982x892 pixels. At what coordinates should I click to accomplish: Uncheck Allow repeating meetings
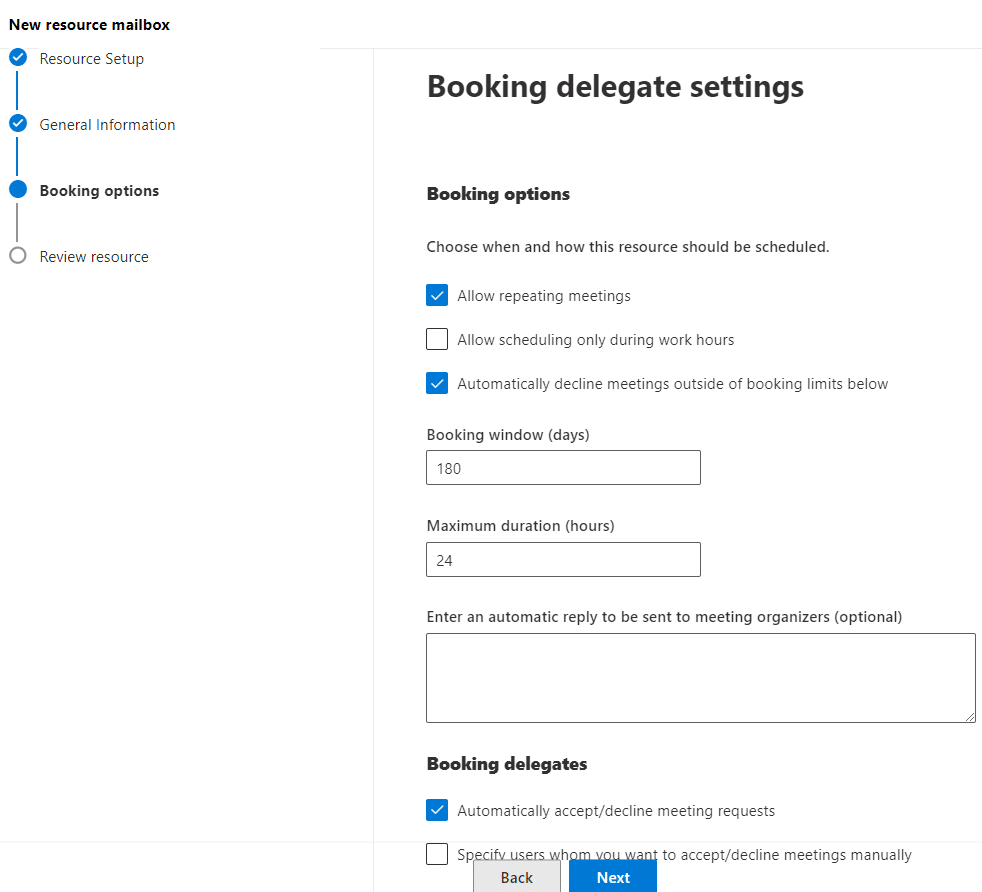(x=437, y=295)
